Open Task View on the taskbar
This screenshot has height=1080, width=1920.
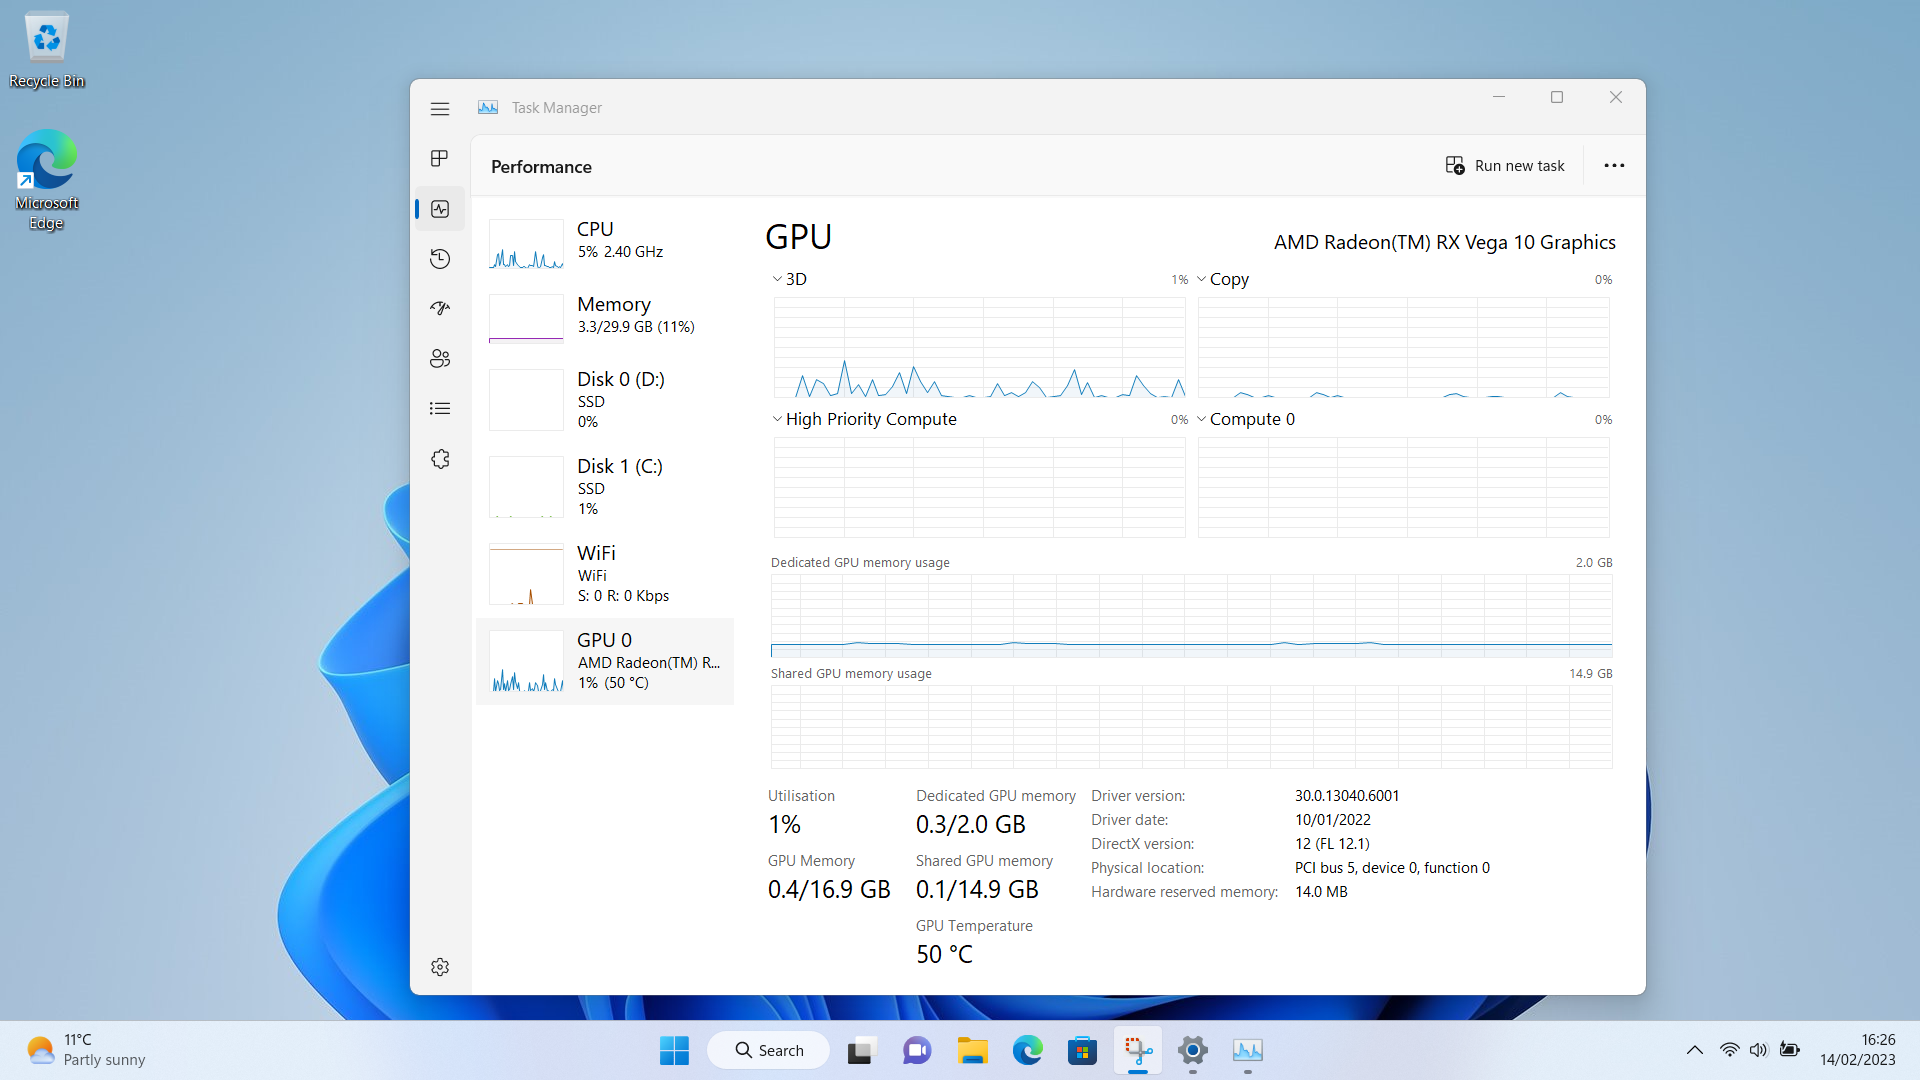pyautogui.click(x=861, y=1050)
